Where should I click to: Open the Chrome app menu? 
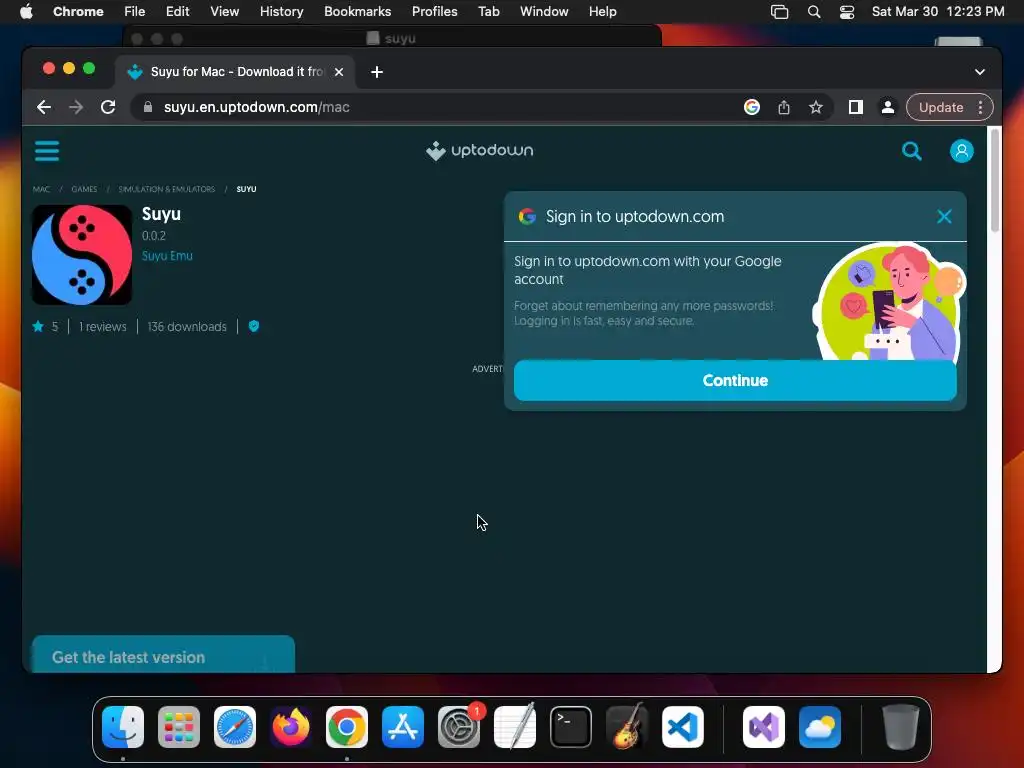(x=78, y=11)
